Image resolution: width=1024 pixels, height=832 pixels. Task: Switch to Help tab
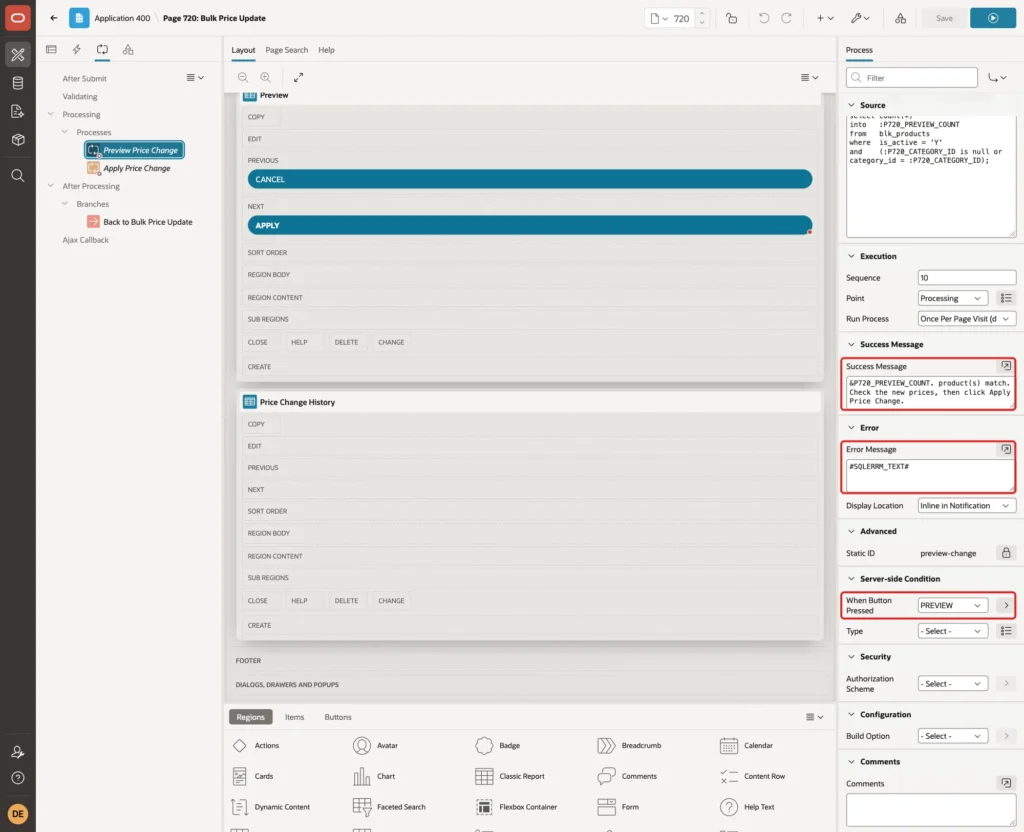pyautogui.click(x=326, y=50)
